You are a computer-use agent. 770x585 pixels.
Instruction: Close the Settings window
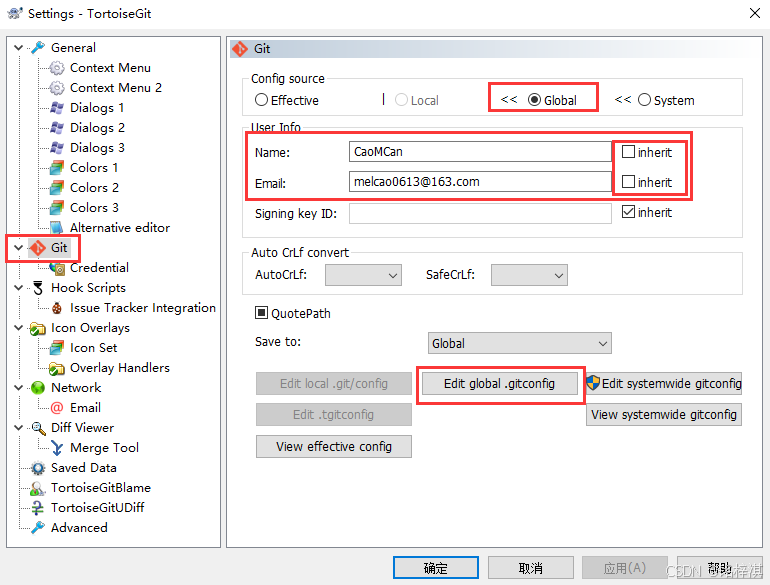pos(755,13)
